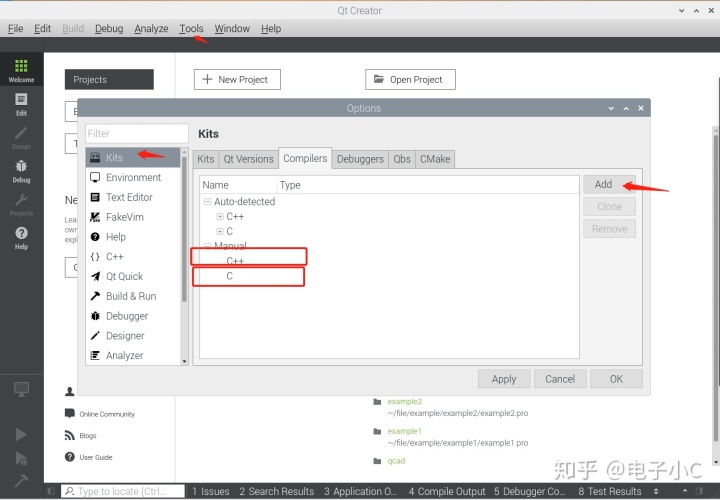The image size is (720, 500).
Task: Open recent project qcad
Action: pyautogui.click(x=396, y=461)
